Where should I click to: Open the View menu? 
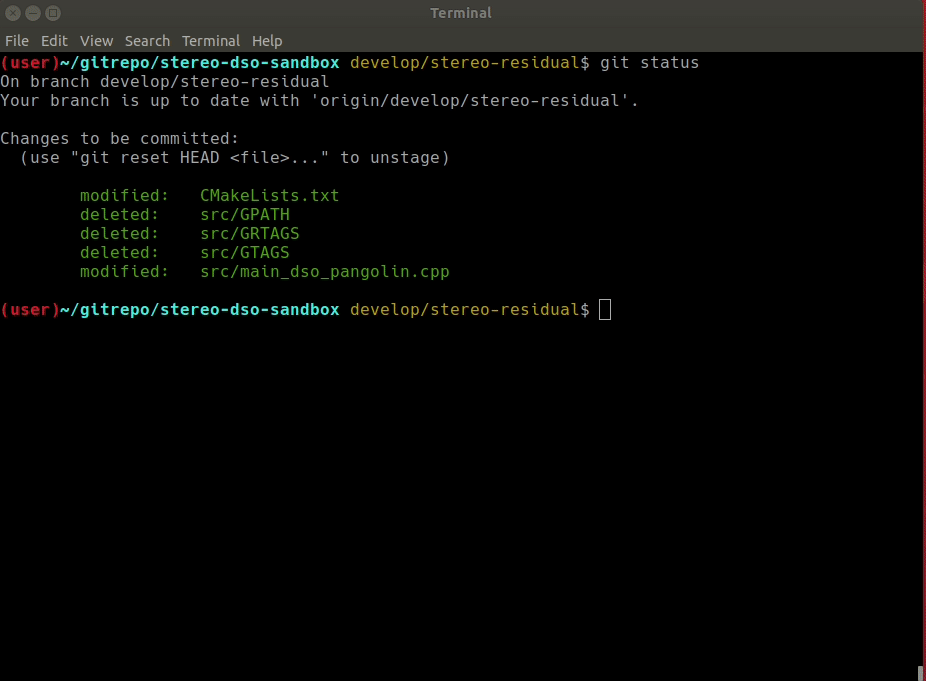96,41
